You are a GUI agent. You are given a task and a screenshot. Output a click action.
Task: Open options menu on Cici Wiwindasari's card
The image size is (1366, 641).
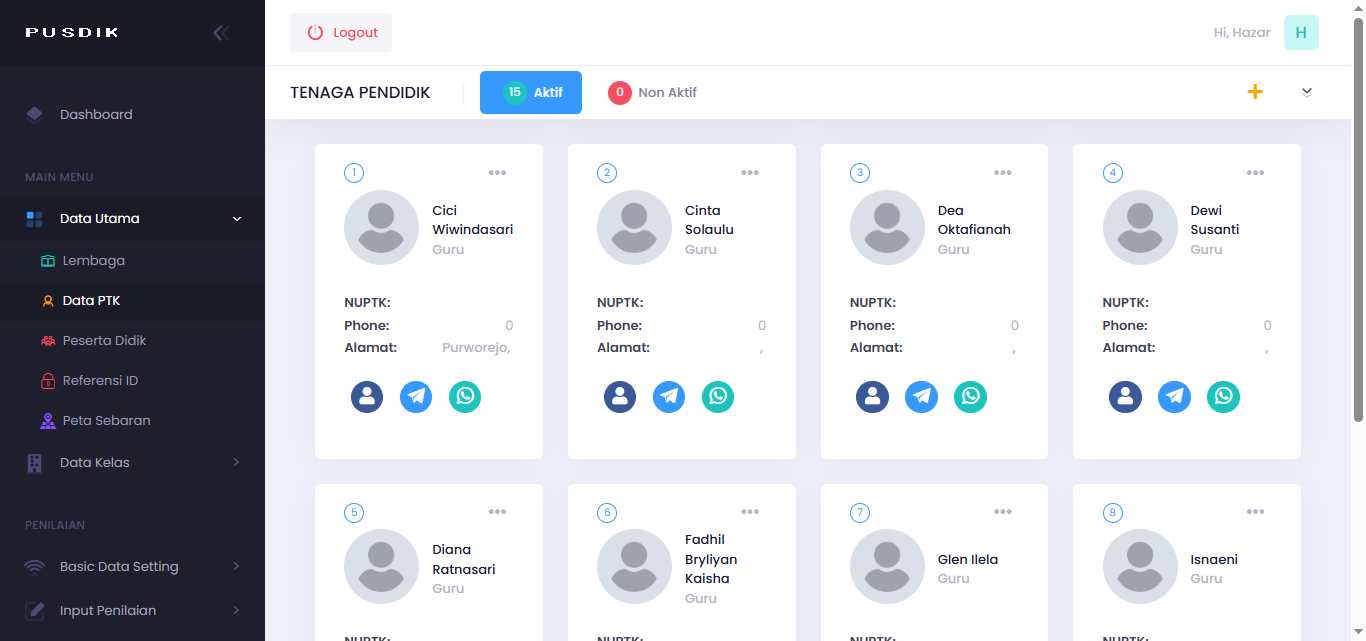(x=497, y=173)
